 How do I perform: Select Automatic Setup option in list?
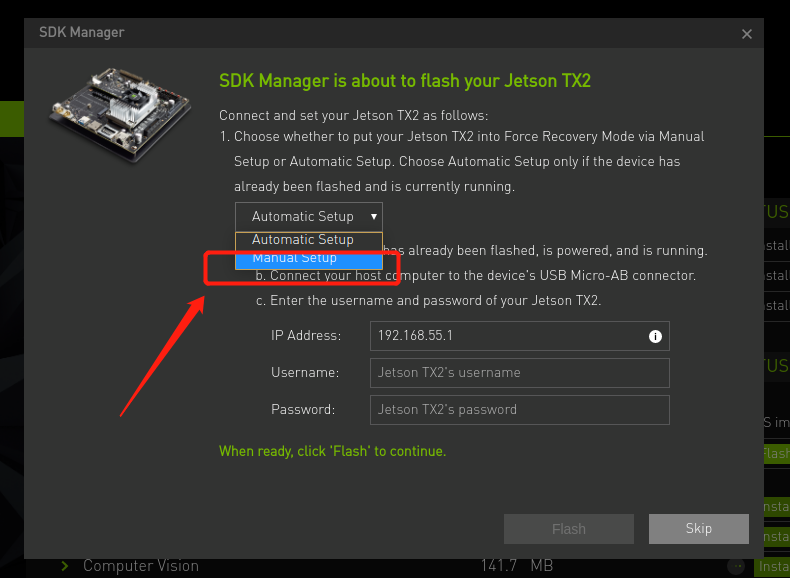tap(308, 240)
